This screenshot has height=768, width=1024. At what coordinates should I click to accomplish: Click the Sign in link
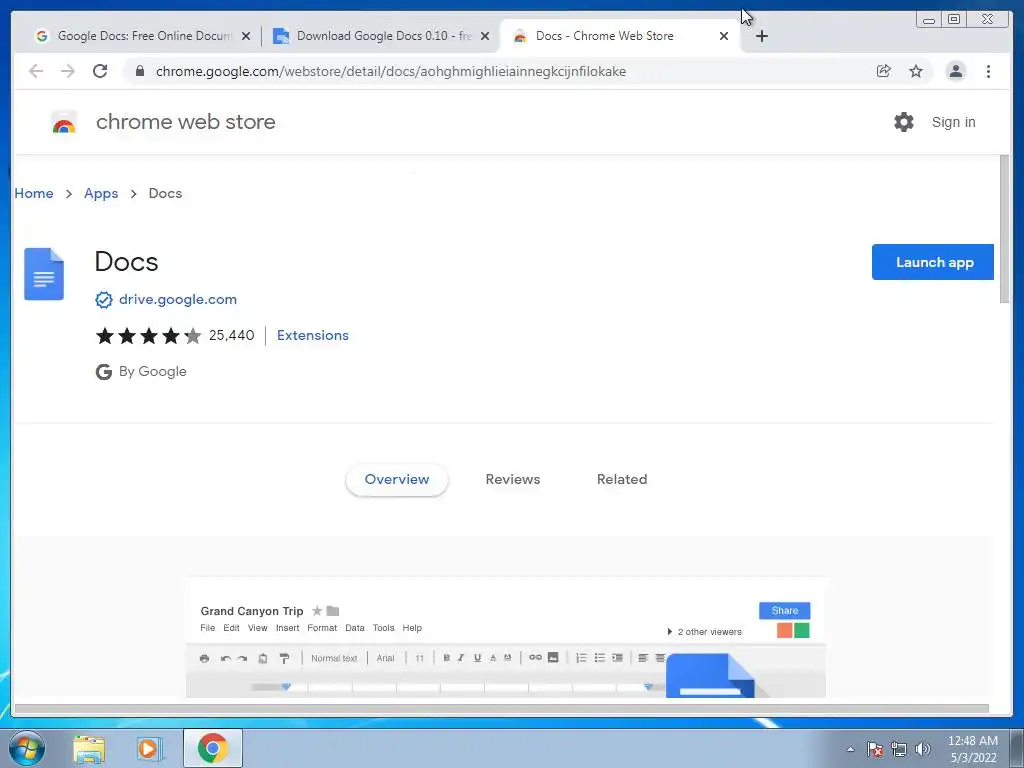click(953, 122)
